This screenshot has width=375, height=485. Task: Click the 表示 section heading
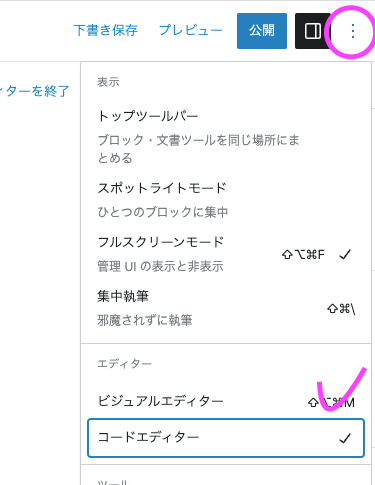pyautogui.click(x=108, y=82)
